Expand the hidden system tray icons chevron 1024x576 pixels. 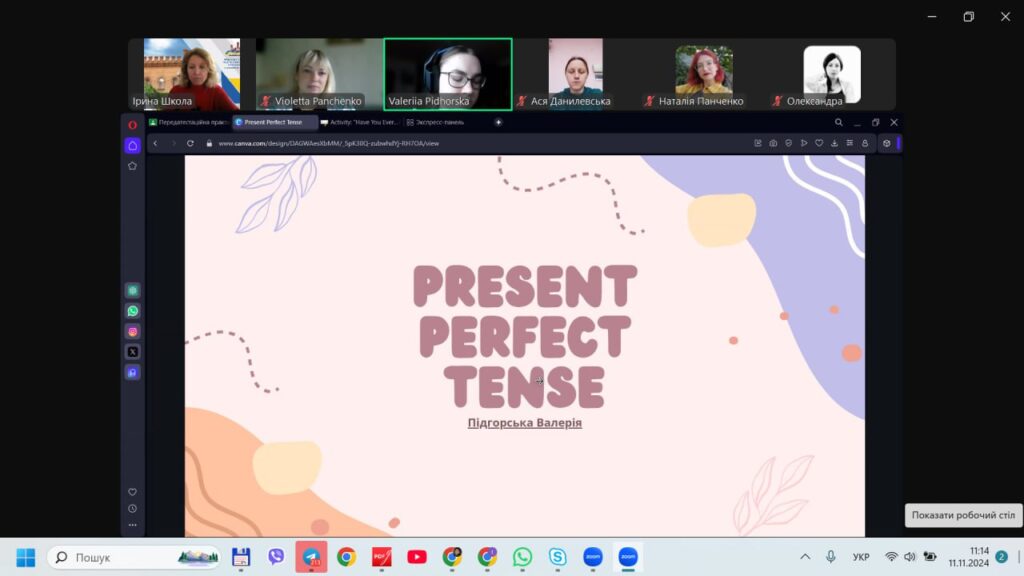pyautogui.click(x=805, y=557)
